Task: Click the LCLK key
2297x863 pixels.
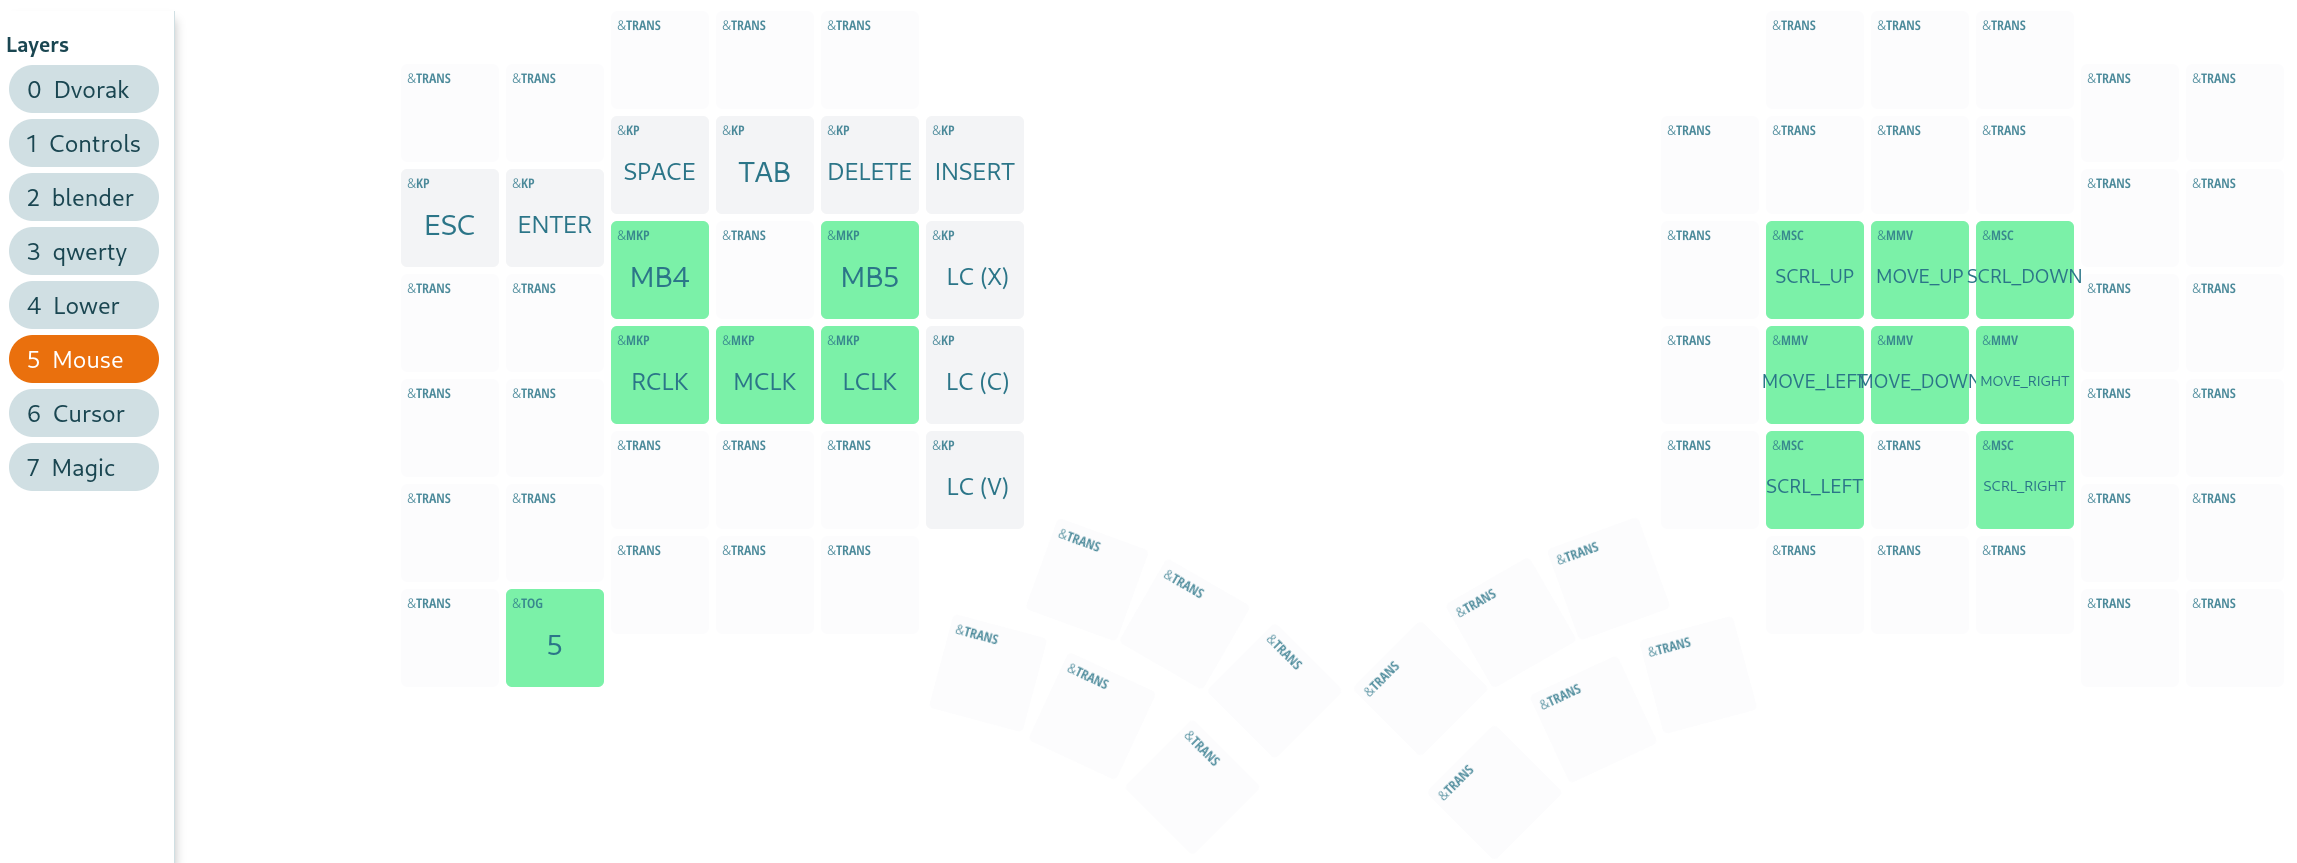Action: point(870,375)
